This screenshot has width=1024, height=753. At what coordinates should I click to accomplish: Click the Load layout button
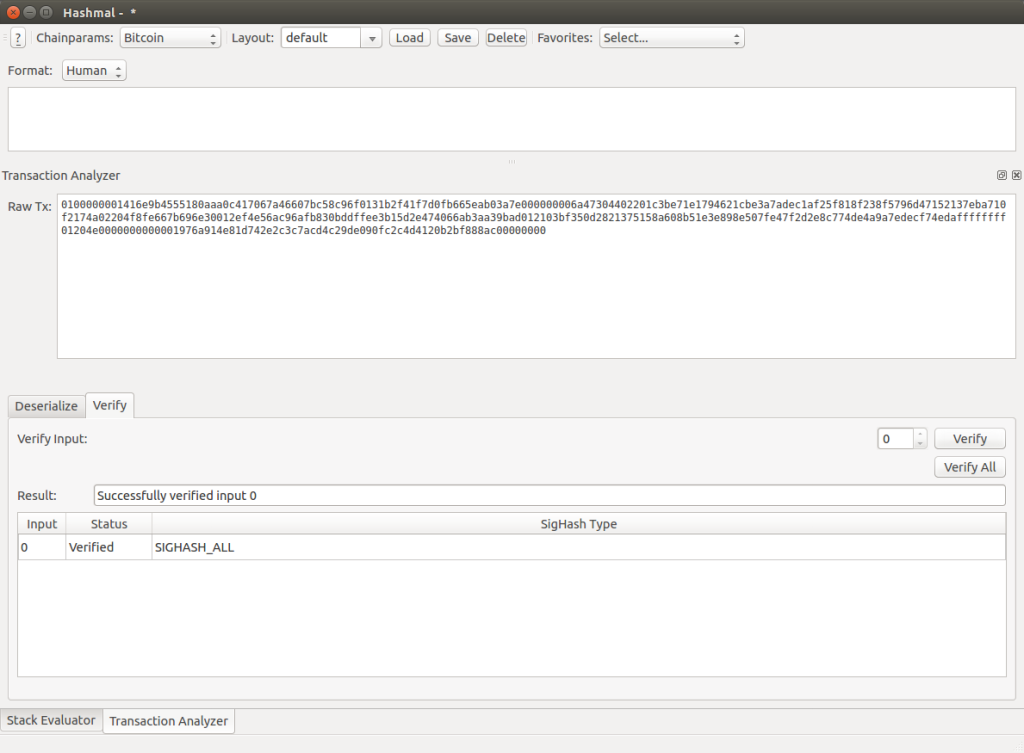pos(409,38)
